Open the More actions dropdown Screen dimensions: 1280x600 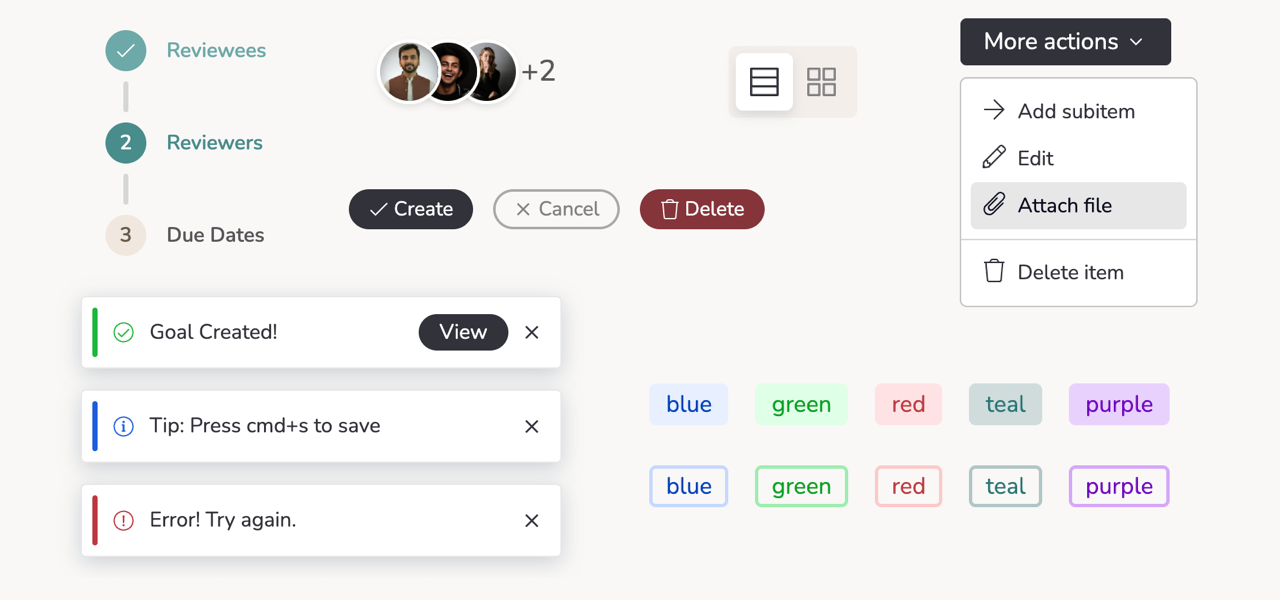click(1065, 41)
